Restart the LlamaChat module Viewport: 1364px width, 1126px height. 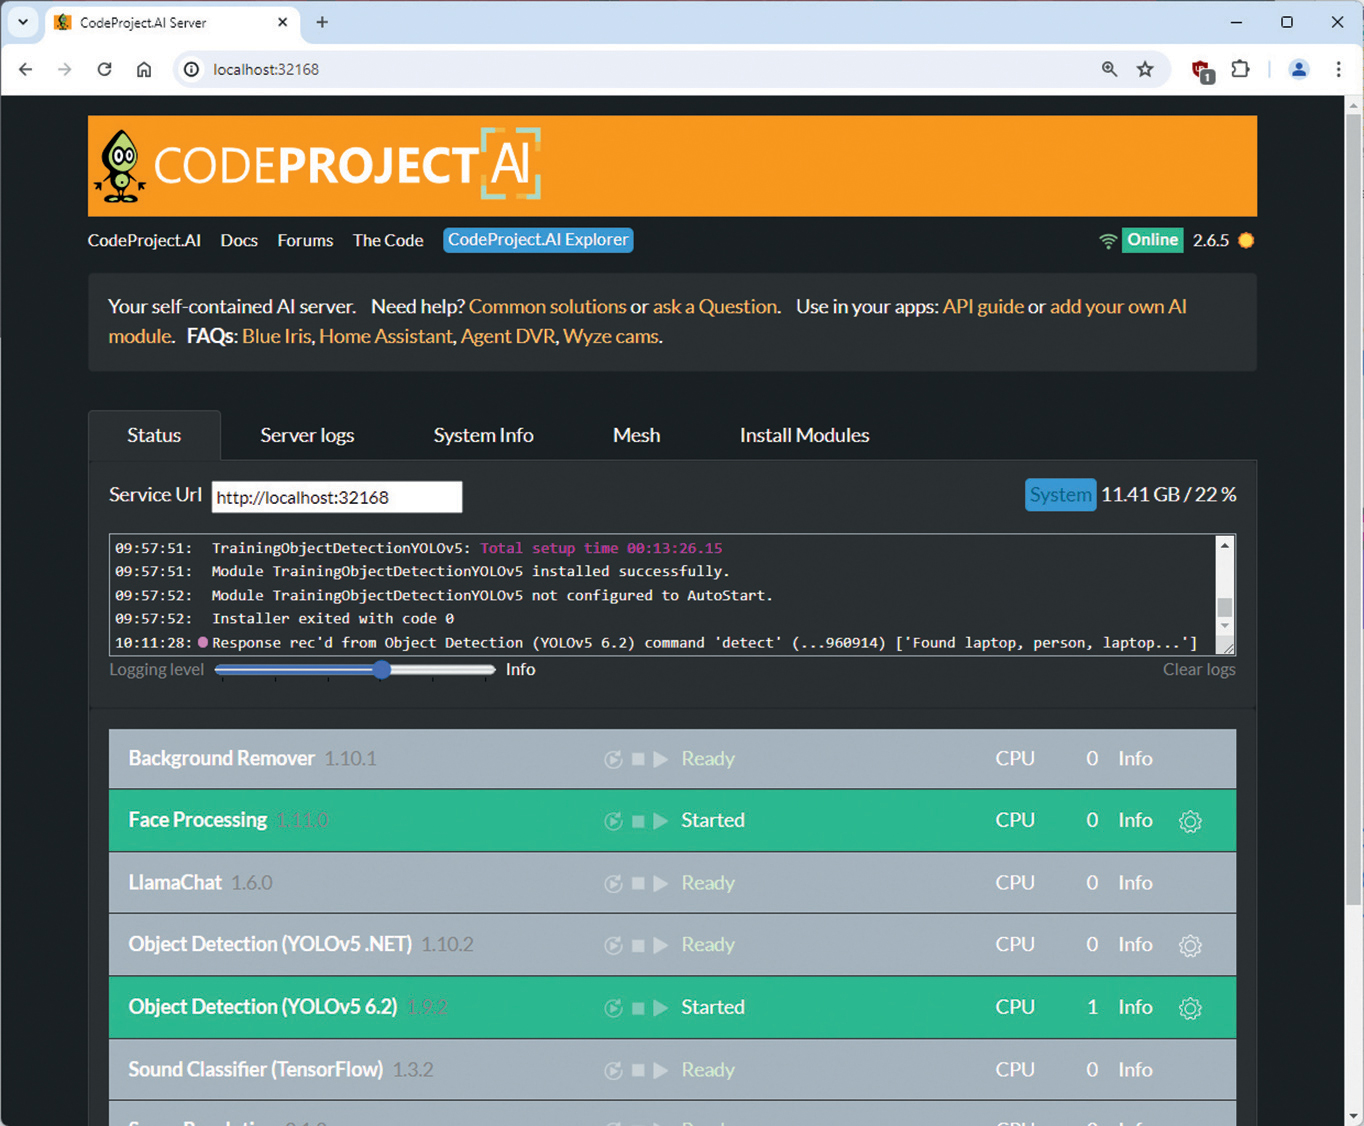pyautogui.click(x=613, y=884)
